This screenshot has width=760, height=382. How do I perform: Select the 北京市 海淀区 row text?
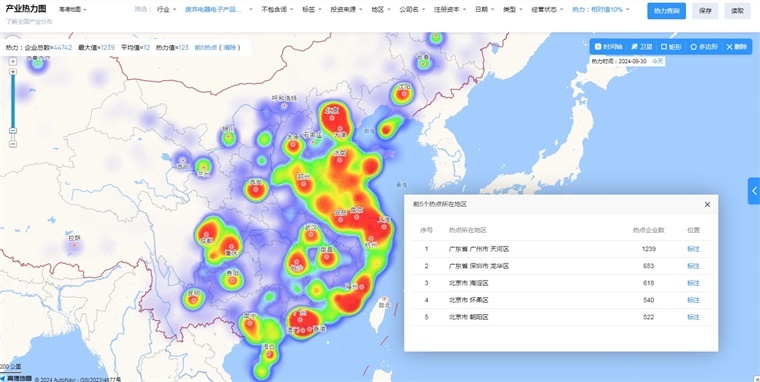(469, 283)
